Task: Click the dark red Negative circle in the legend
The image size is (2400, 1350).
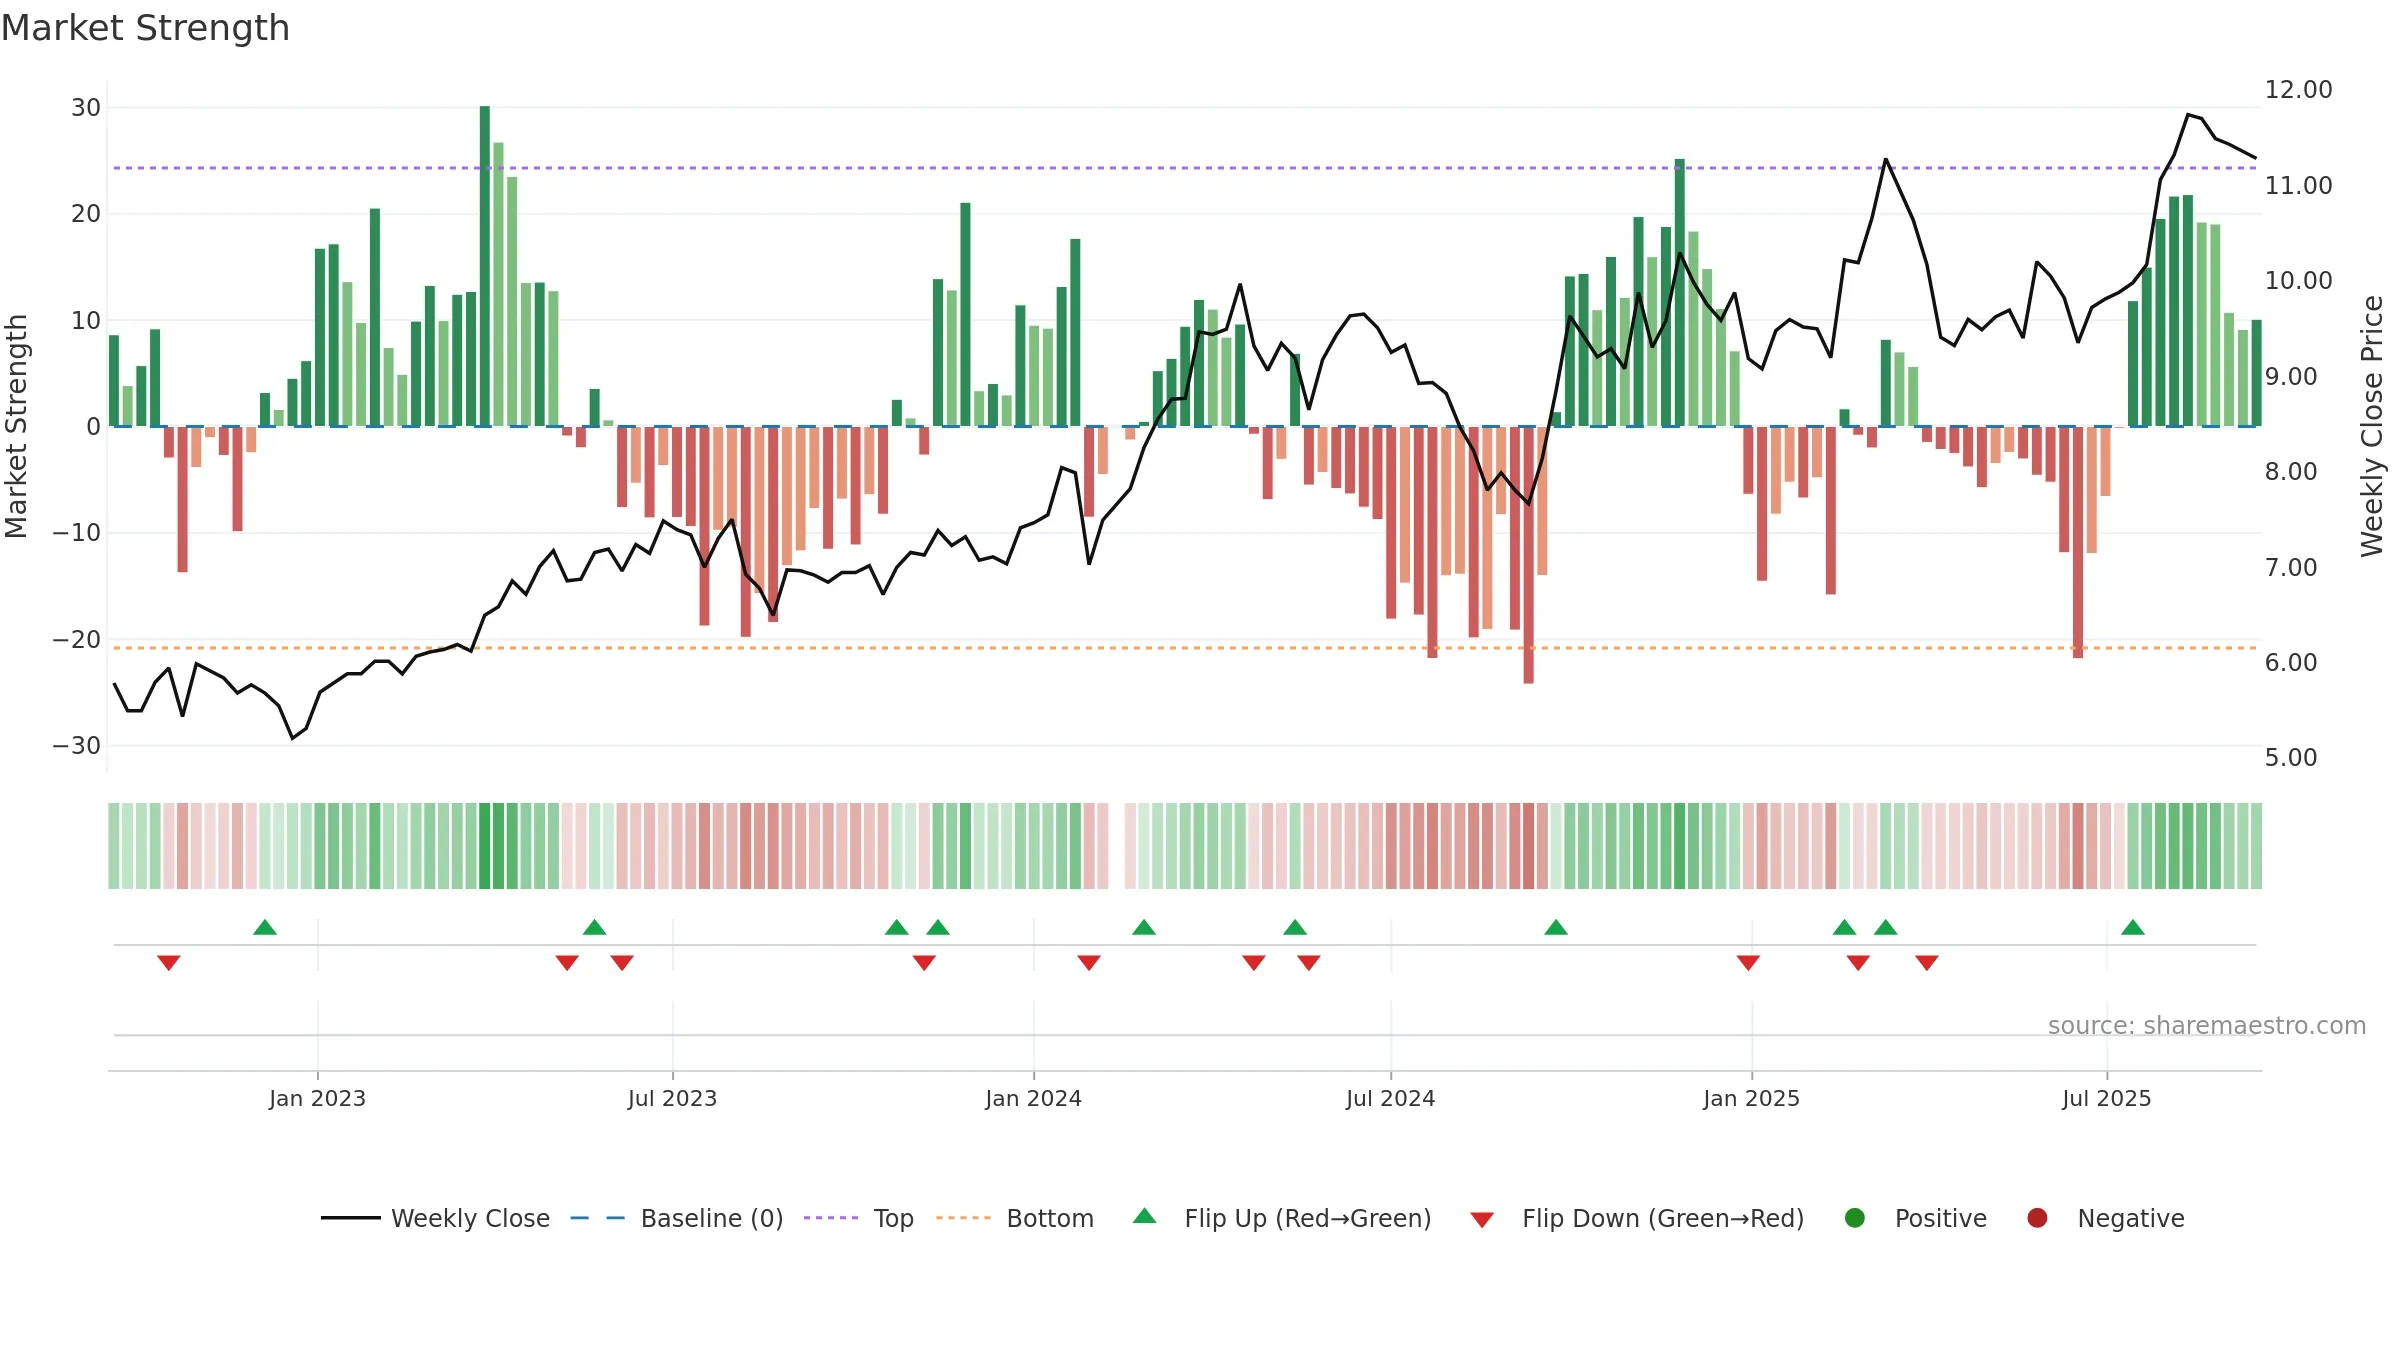Action: pyautogui.click(x=2037, y=1218)
